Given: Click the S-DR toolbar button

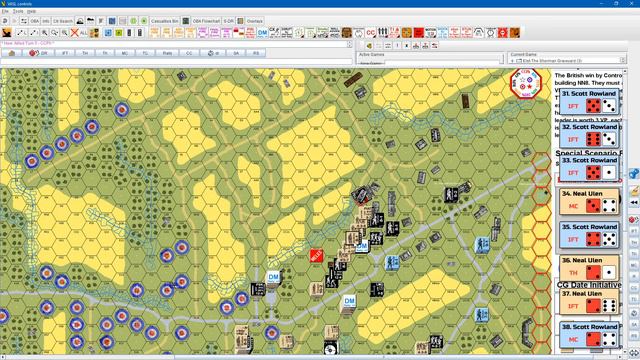Looking at the screenshot, I should pos(229,21).
